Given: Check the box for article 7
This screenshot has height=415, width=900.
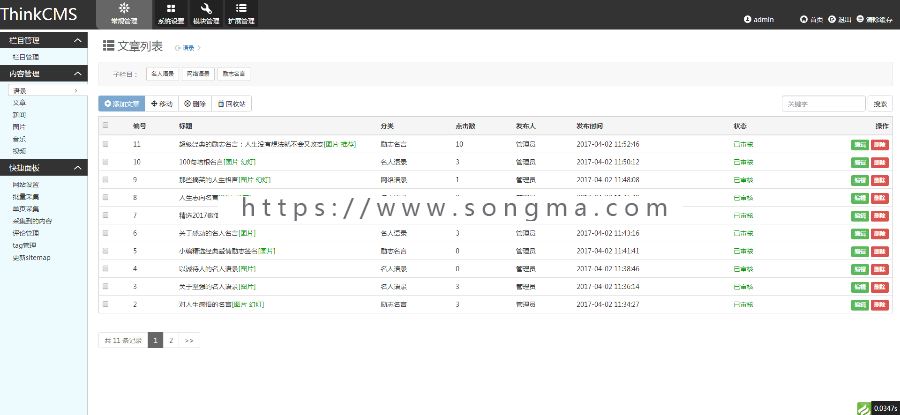Looking at the screenshot, I should (106, 215).
